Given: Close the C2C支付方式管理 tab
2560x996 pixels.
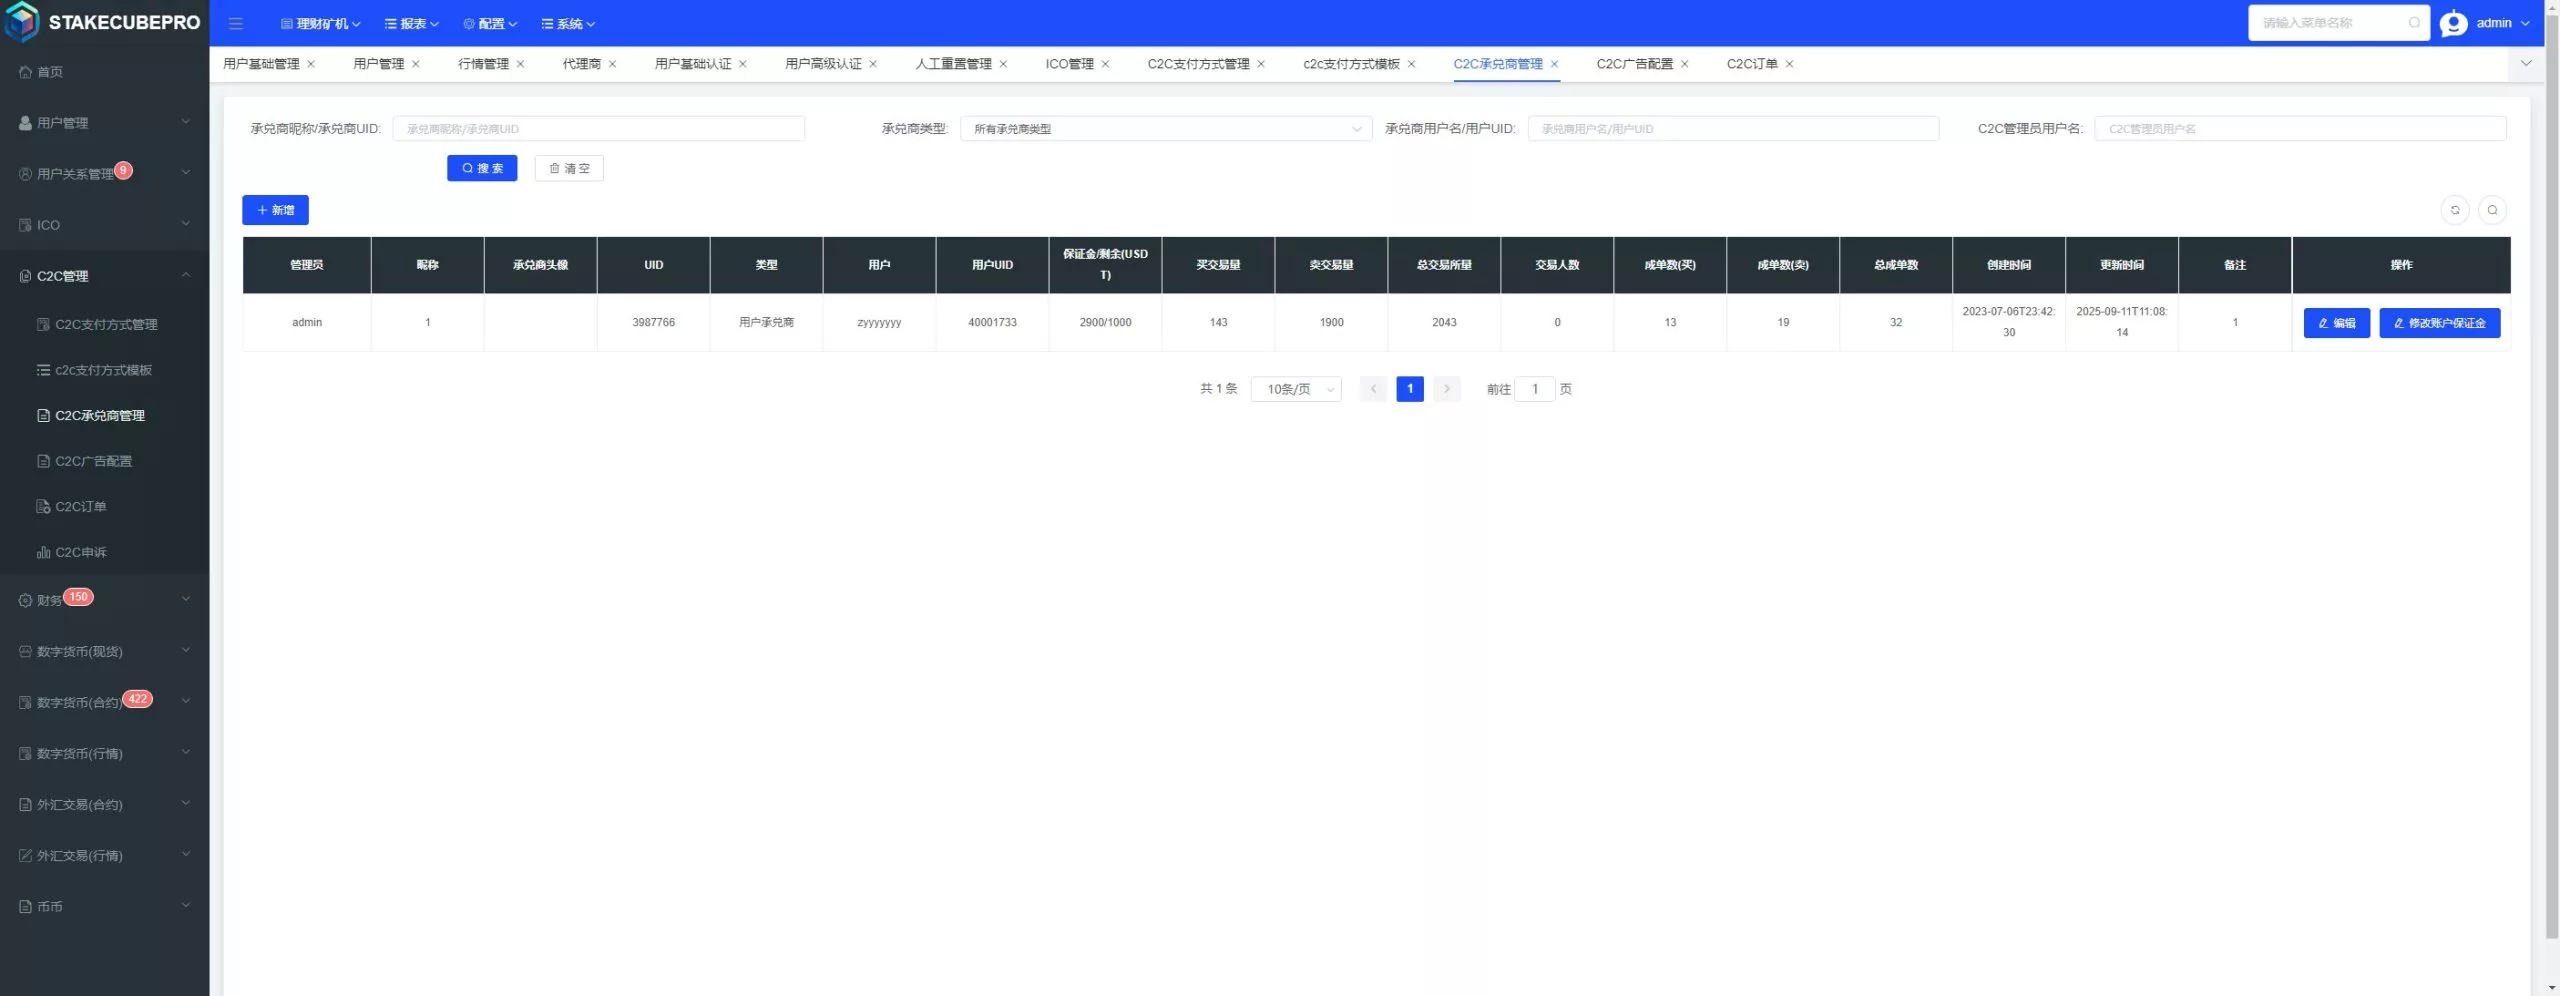Looking at the screenshot, I should [1261, 64].
